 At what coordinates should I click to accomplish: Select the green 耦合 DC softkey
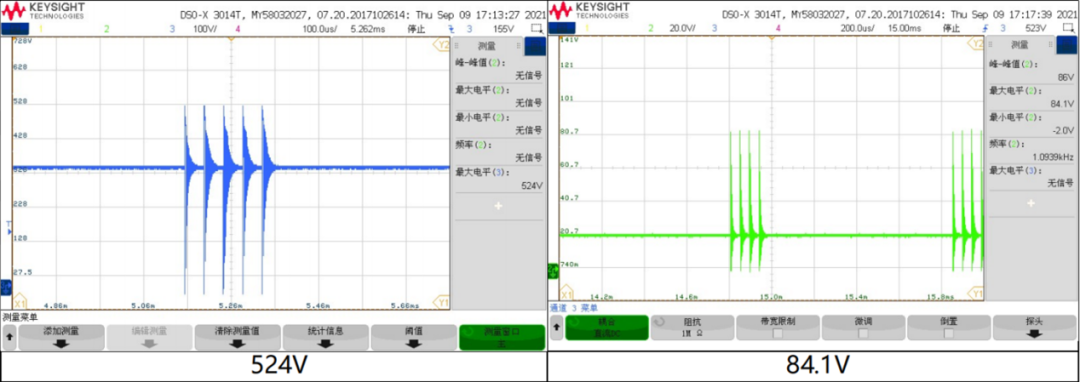(607, 328)
